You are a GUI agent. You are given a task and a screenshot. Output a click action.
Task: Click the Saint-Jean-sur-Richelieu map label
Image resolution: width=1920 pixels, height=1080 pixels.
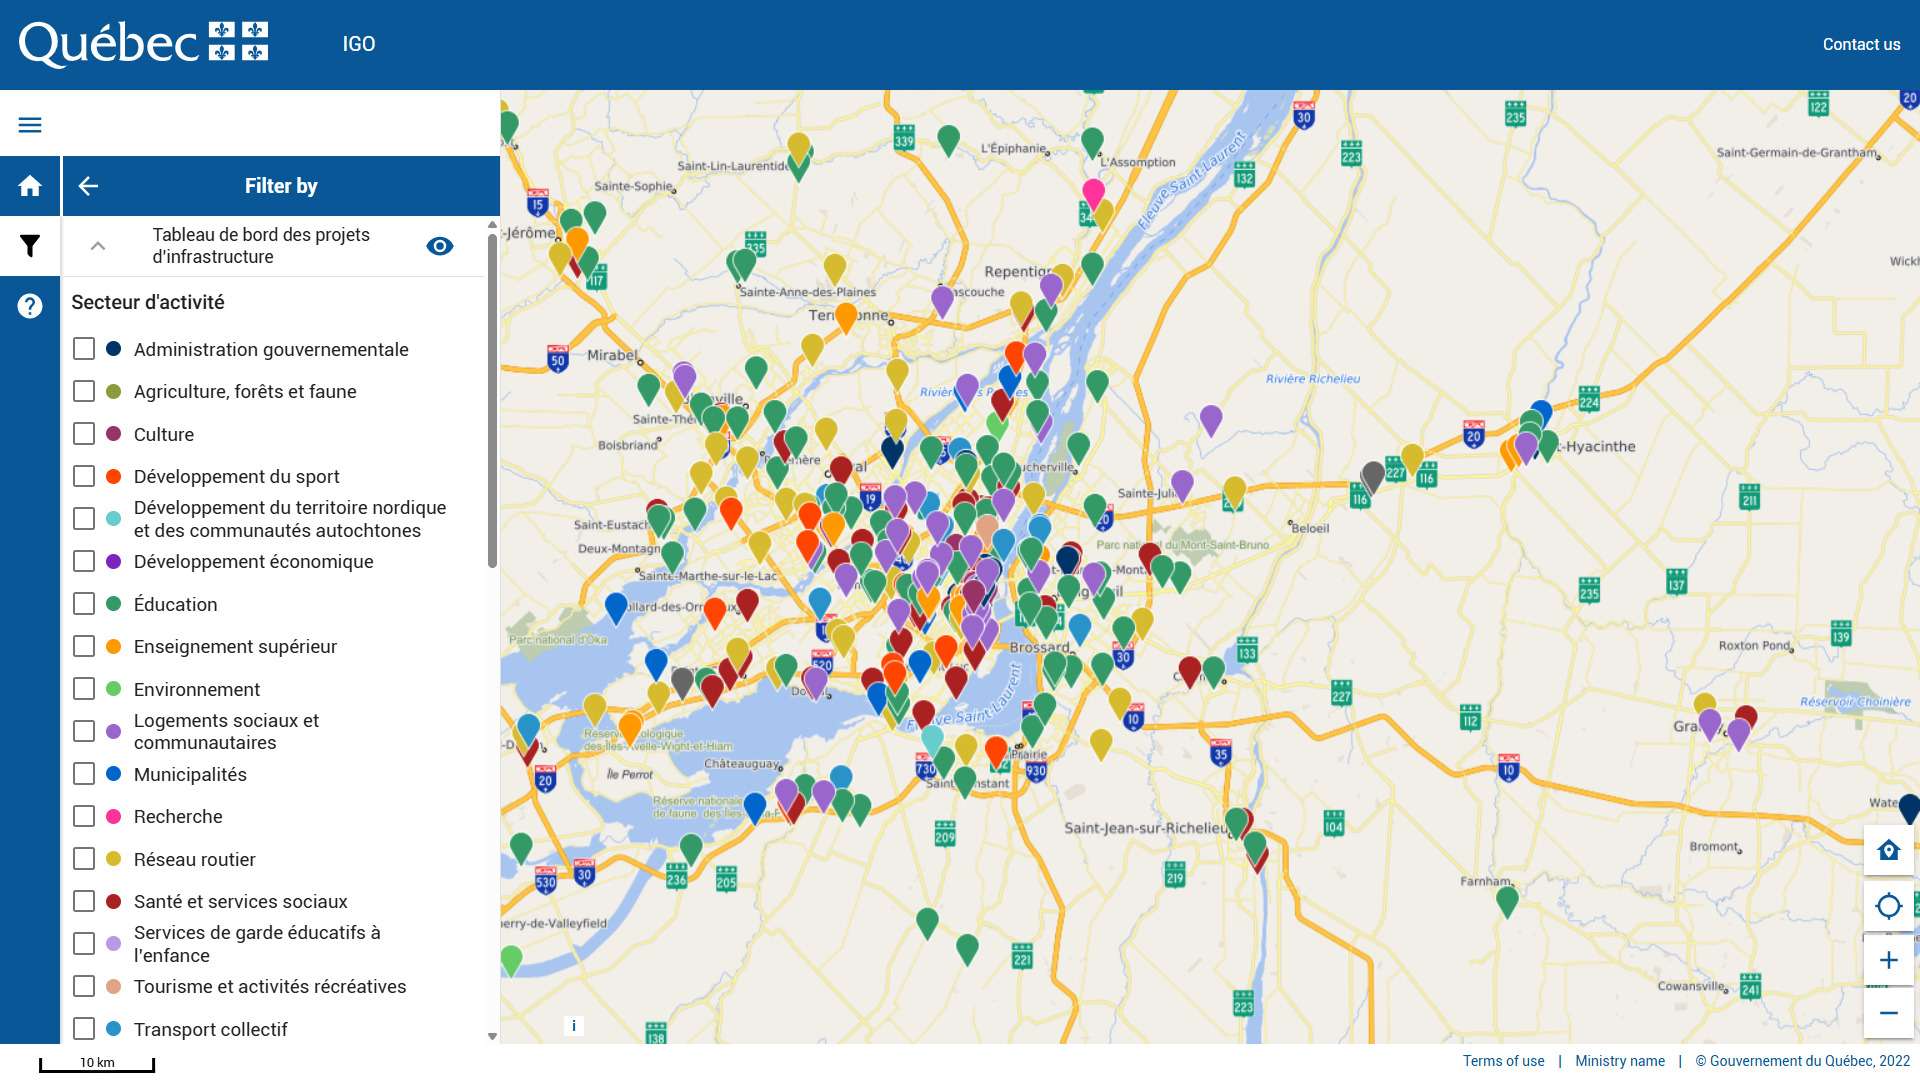click(1146, 828)
